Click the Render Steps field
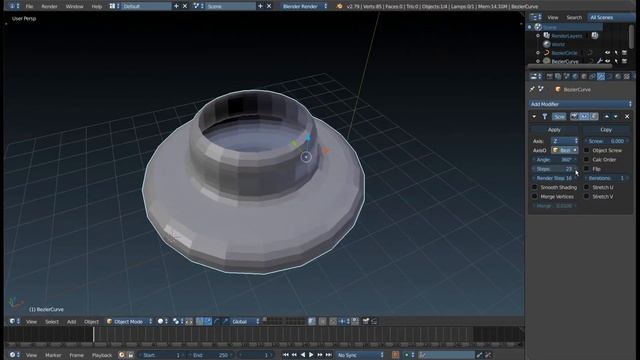 coord(554,178)
